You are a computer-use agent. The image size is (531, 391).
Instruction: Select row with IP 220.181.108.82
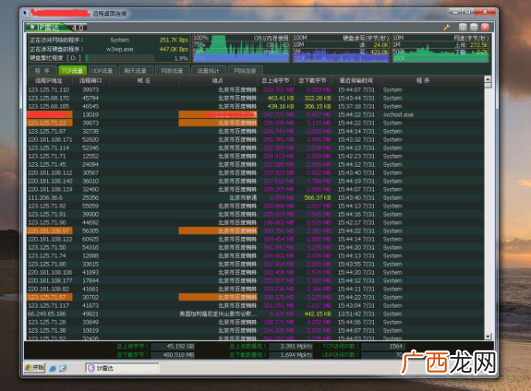pyautogui.click(x=255, y=289)
